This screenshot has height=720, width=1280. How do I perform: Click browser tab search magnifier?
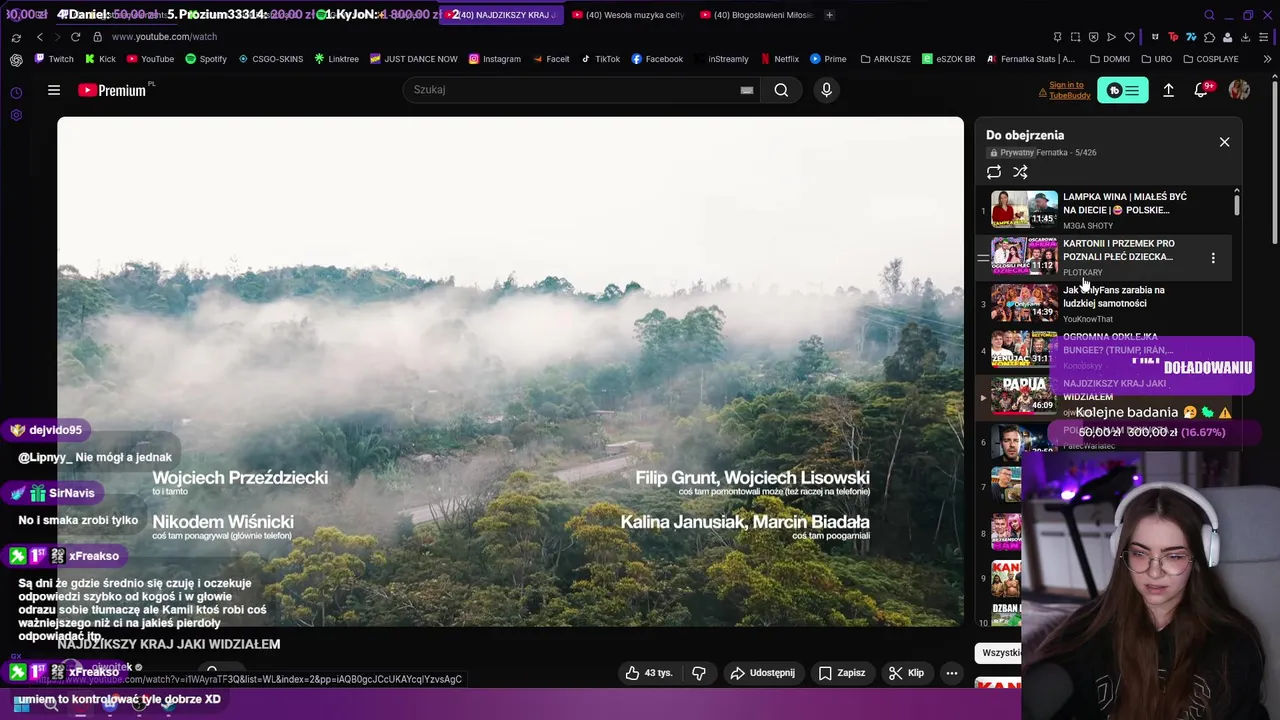point(1209,15)
